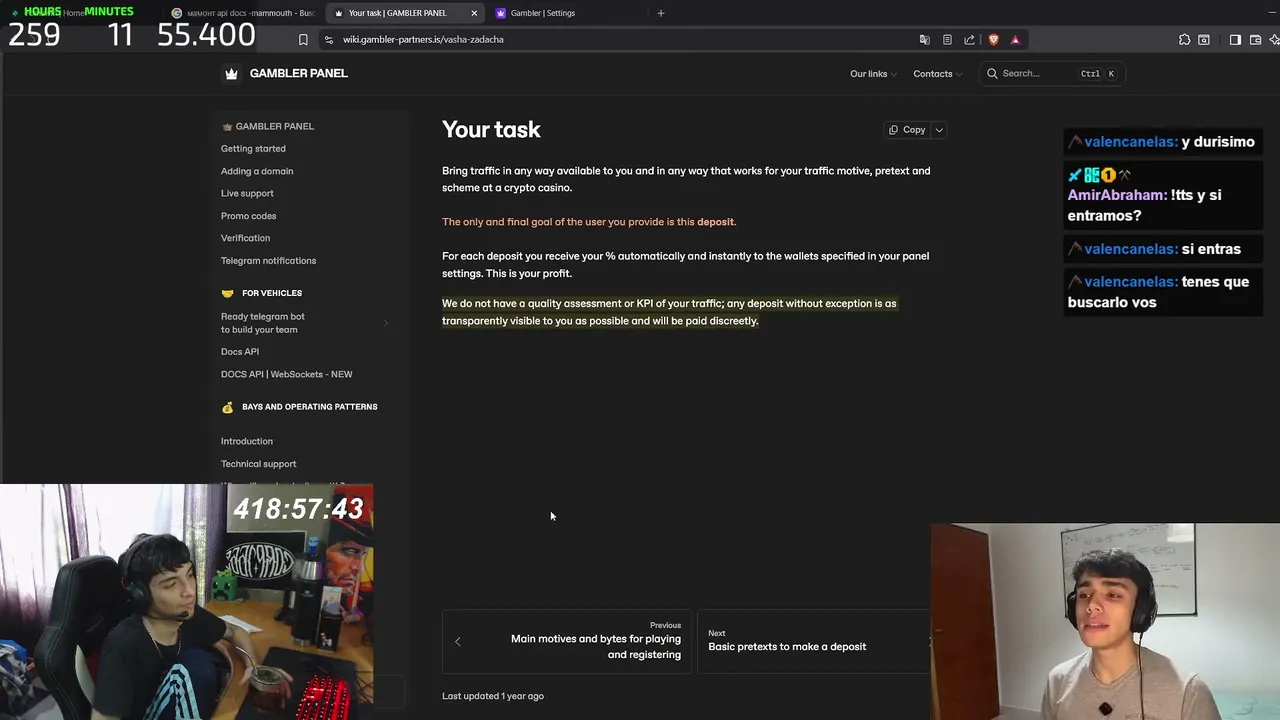Screen dimensions: 1280x720
Task: Close the 'Your task | GAMBLER PANEL' tab
Action: pos(474,13)
